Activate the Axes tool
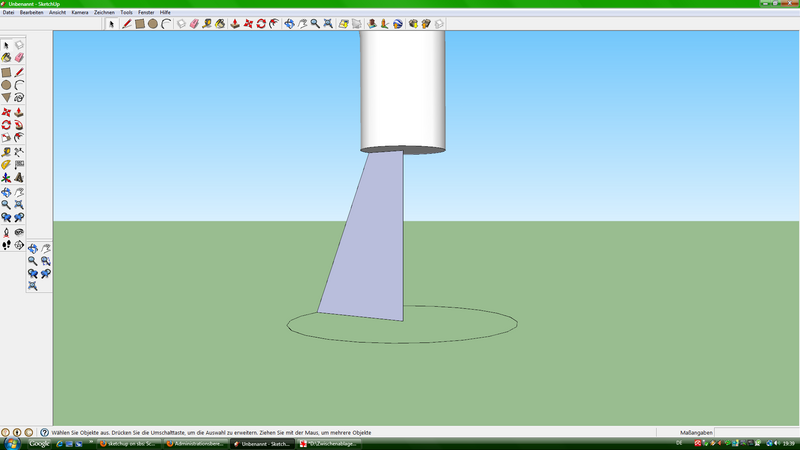The width and height of the screenshot is (800, 450). (7, 177)
